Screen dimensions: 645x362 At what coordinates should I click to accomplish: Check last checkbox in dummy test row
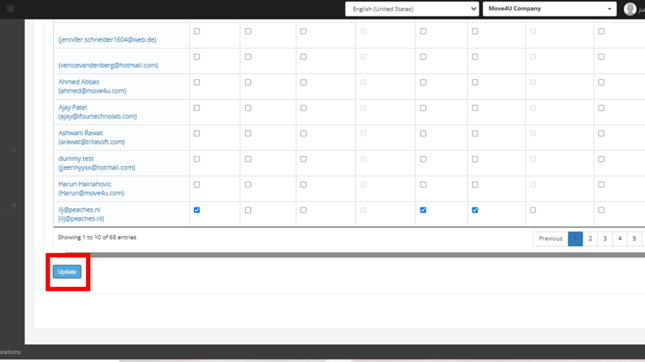[601, 159]
